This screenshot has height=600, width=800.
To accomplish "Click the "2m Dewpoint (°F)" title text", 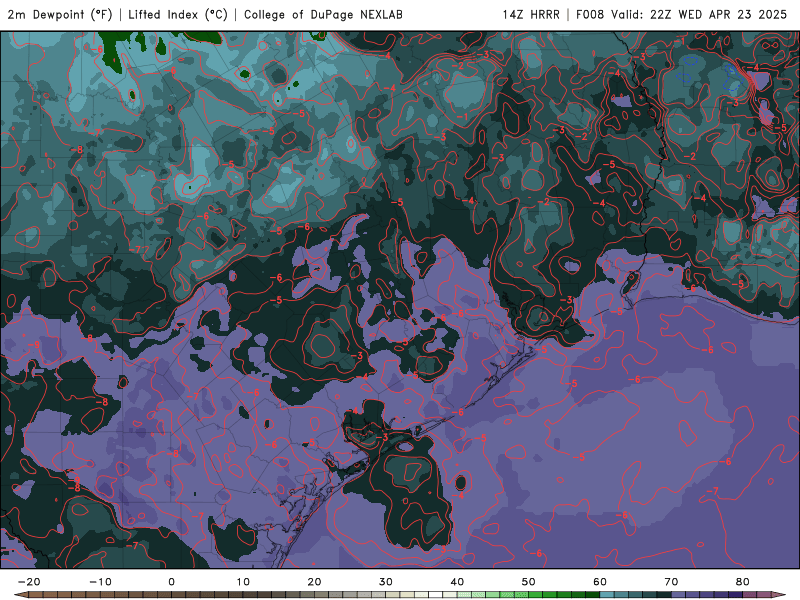I will coord(60,15).
